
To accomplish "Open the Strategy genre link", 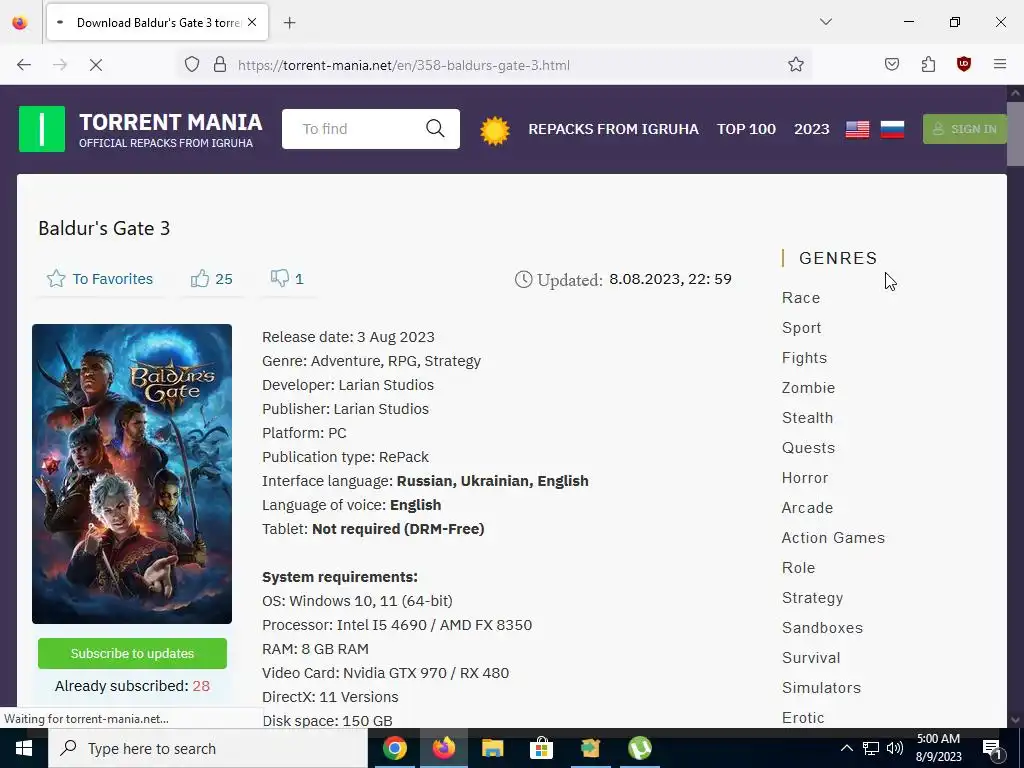I will (812, 598).
